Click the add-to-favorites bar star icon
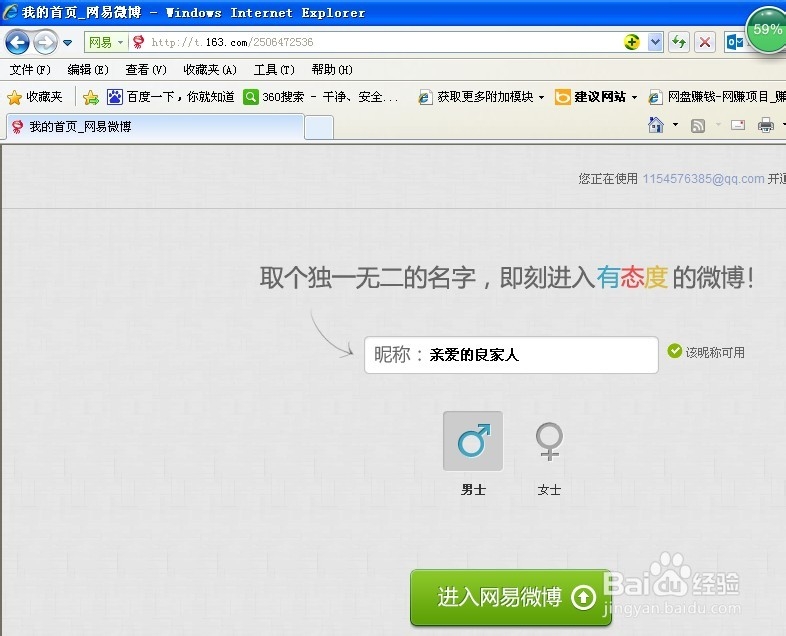The image size is (786, 636). tap(91, 97)
